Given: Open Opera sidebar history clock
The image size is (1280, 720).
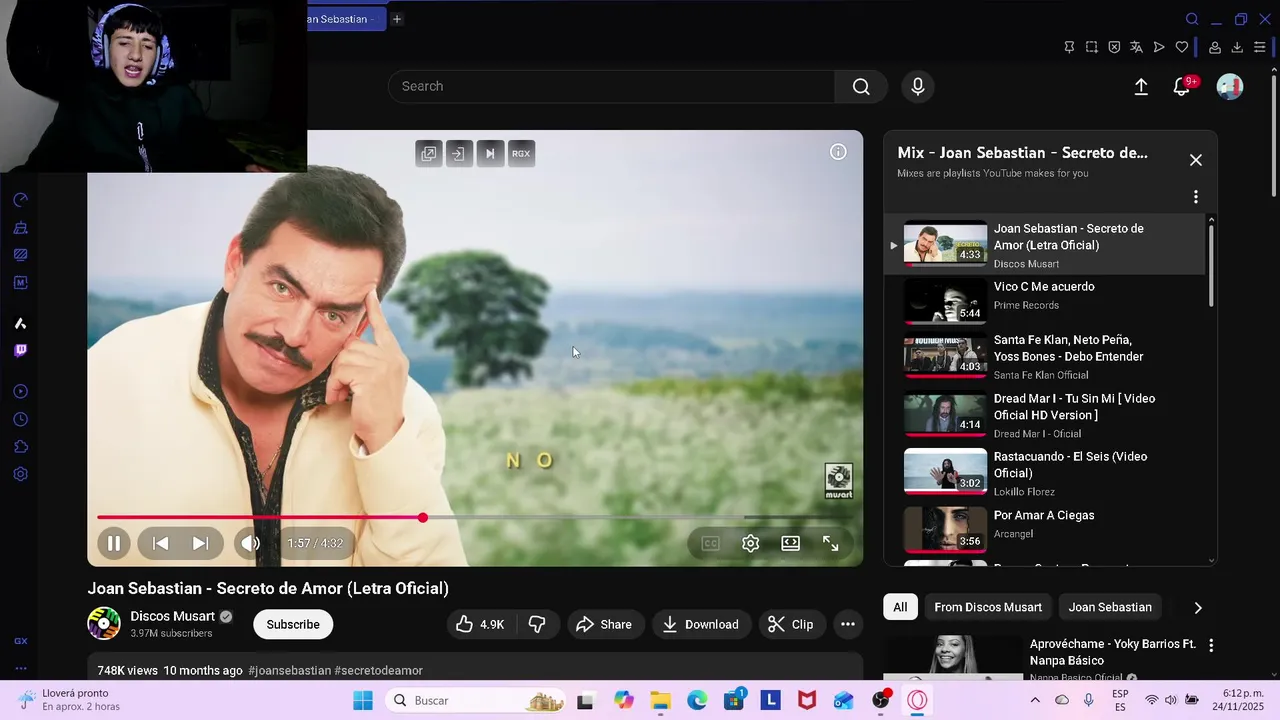Looking at the screenshot, I should [x=20, y=419].
